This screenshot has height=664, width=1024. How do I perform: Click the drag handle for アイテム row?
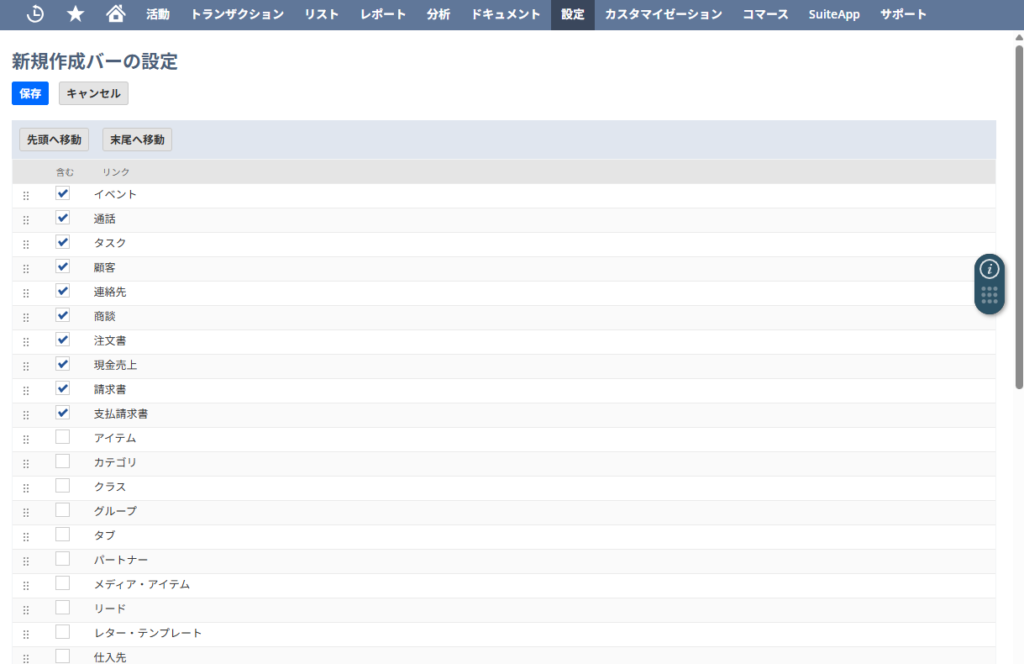(26, 439)
